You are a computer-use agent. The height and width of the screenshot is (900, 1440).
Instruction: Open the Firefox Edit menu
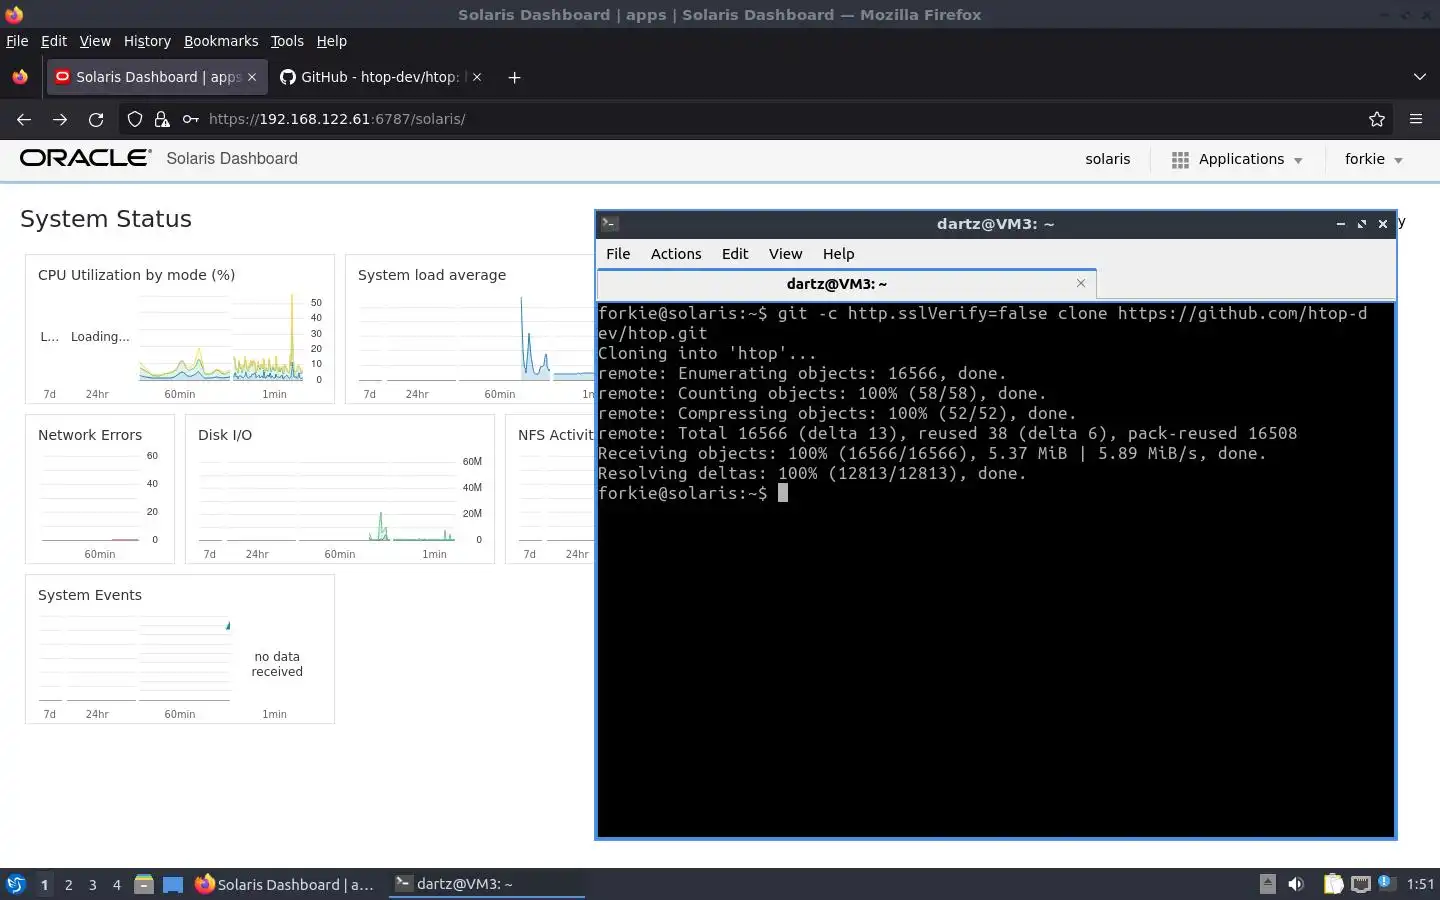[54, 41]
